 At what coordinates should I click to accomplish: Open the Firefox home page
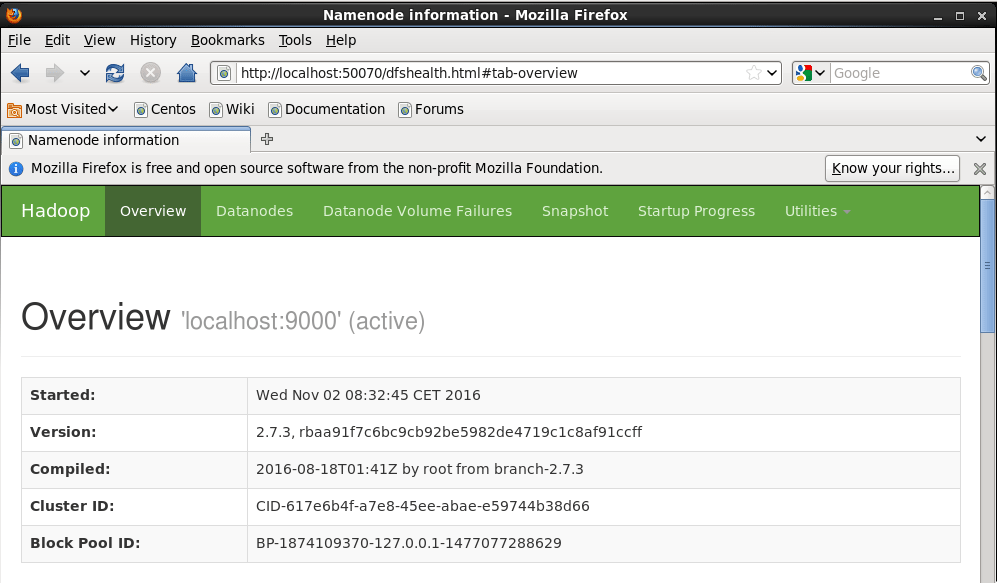point(186,72)
